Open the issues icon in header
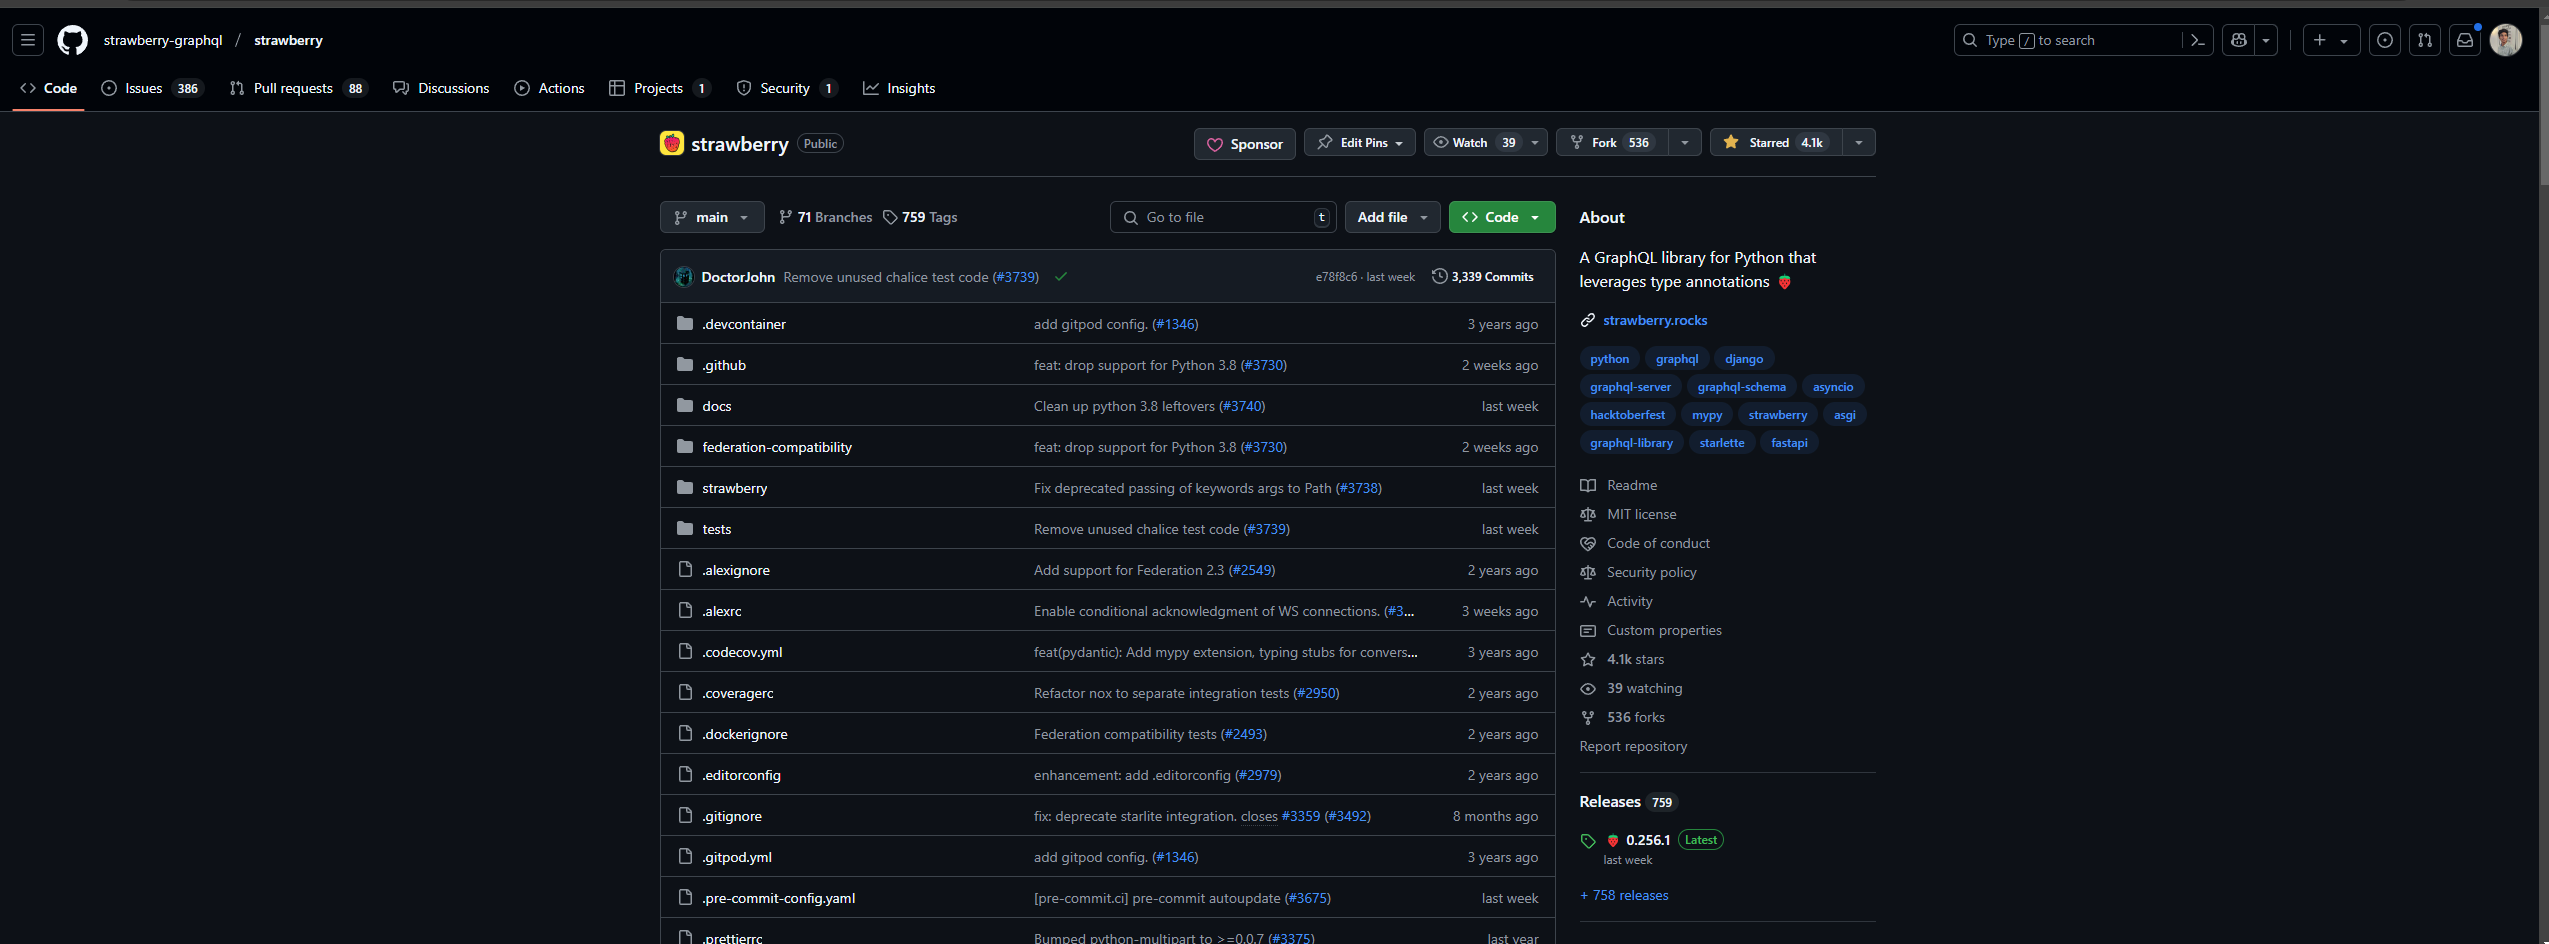Screen dimensions: 2549x944 point(2385,40)
